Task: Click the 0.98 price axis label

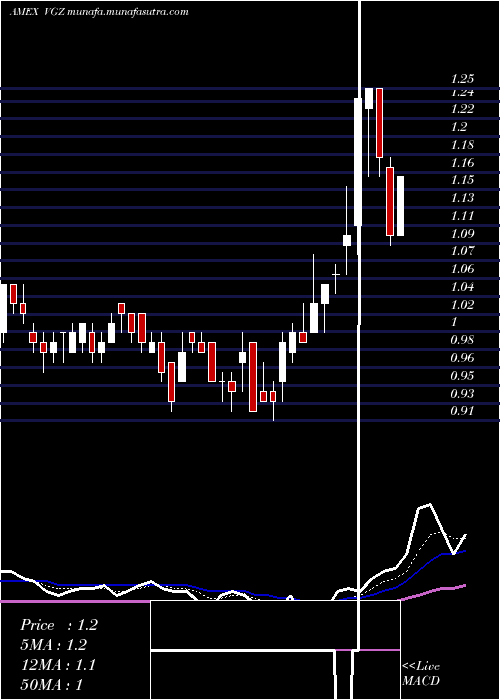Action: tap(462, 340)
